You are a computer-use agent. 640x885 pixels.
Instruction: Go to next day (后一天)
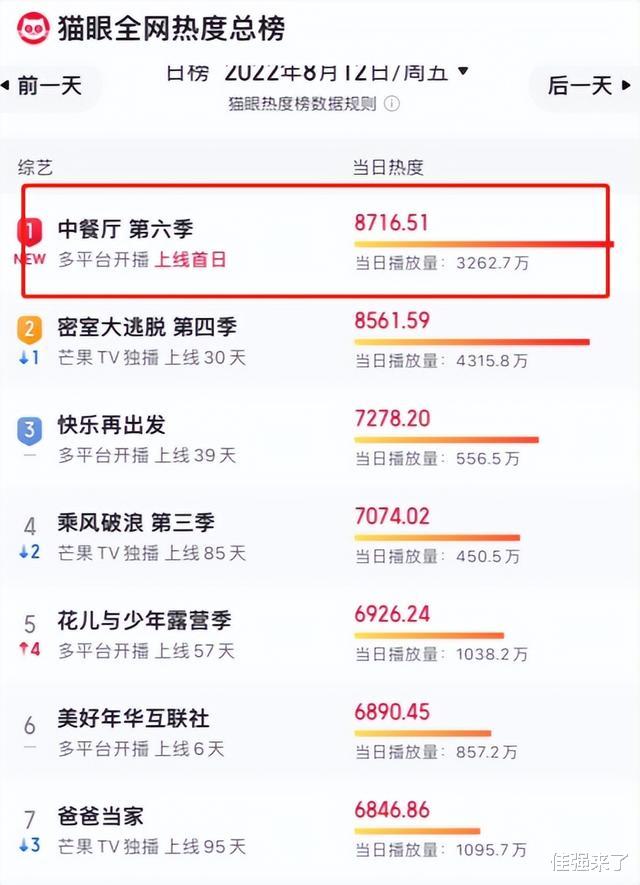pyautogui.click(x=589, y=86)
